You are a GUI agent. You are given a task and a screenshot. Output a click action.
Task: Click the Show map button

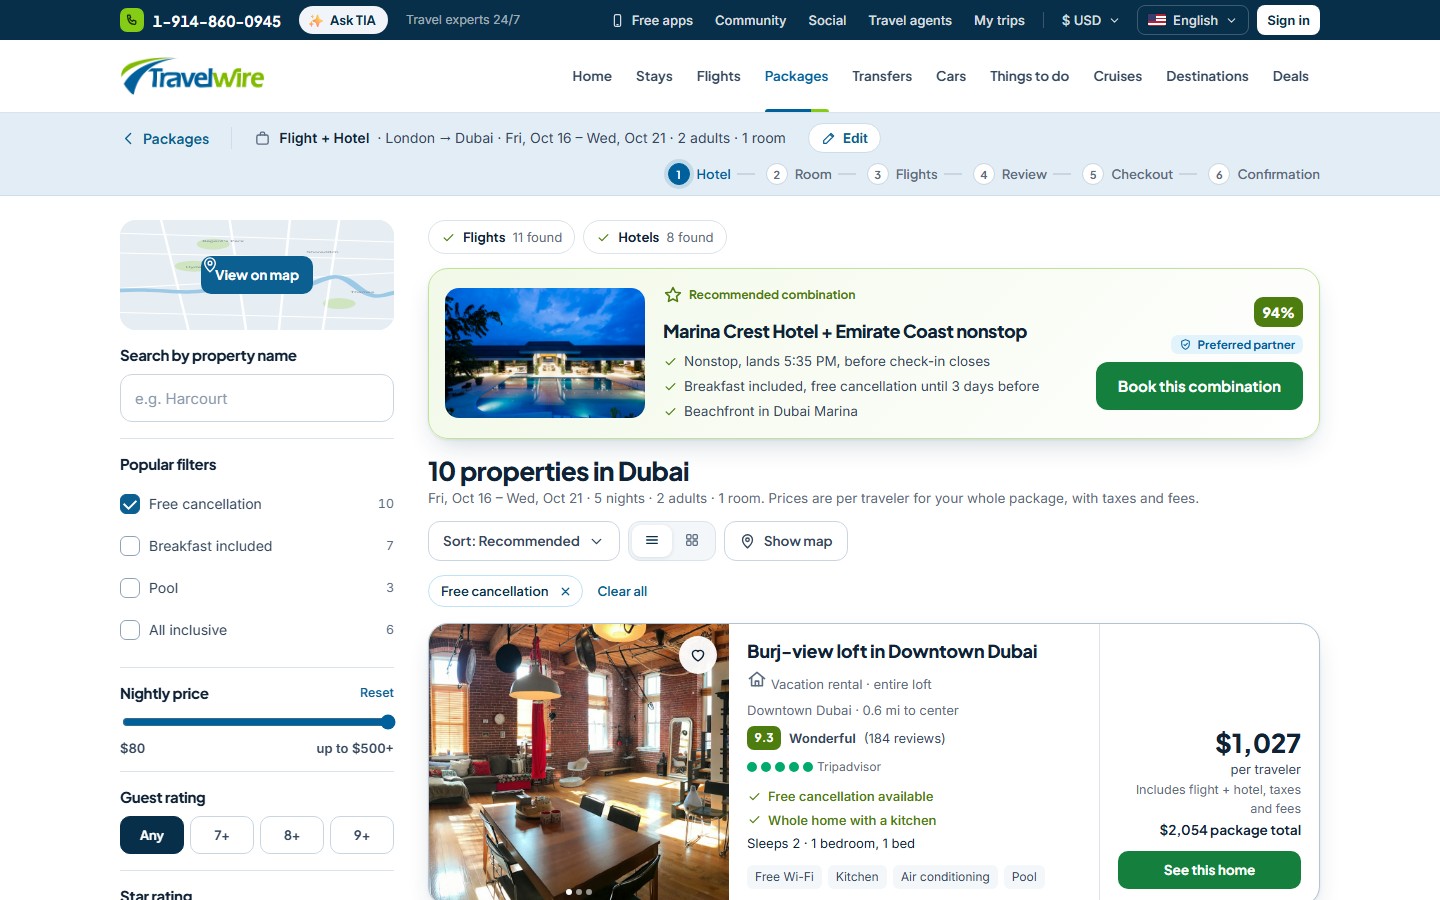tap(786, 541)
